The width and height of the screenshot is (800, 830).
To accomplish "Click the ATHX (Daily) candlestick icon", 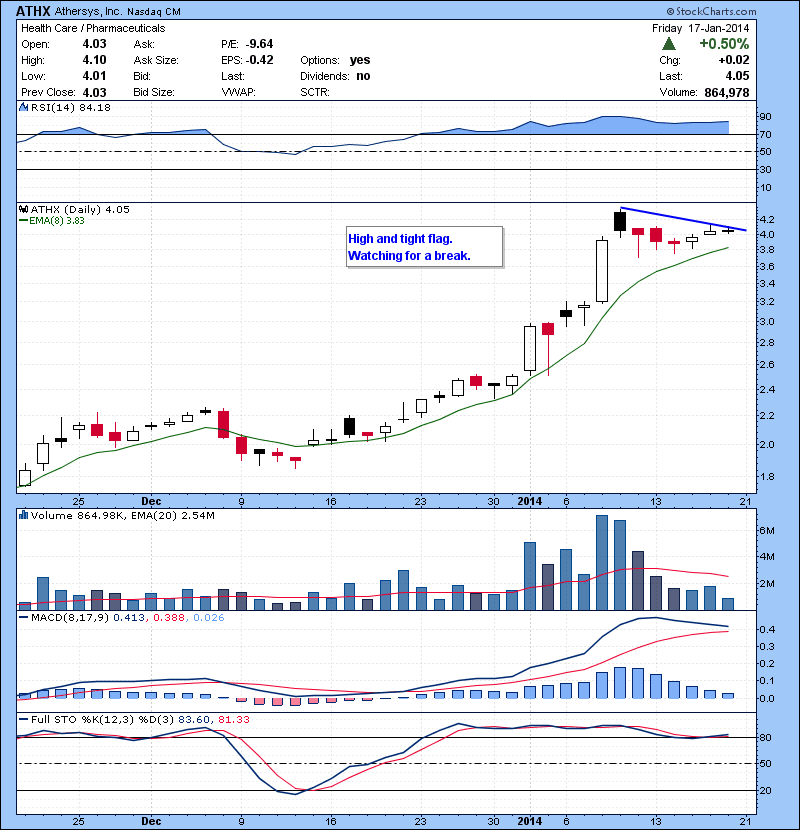I will (x=23, y=209).
